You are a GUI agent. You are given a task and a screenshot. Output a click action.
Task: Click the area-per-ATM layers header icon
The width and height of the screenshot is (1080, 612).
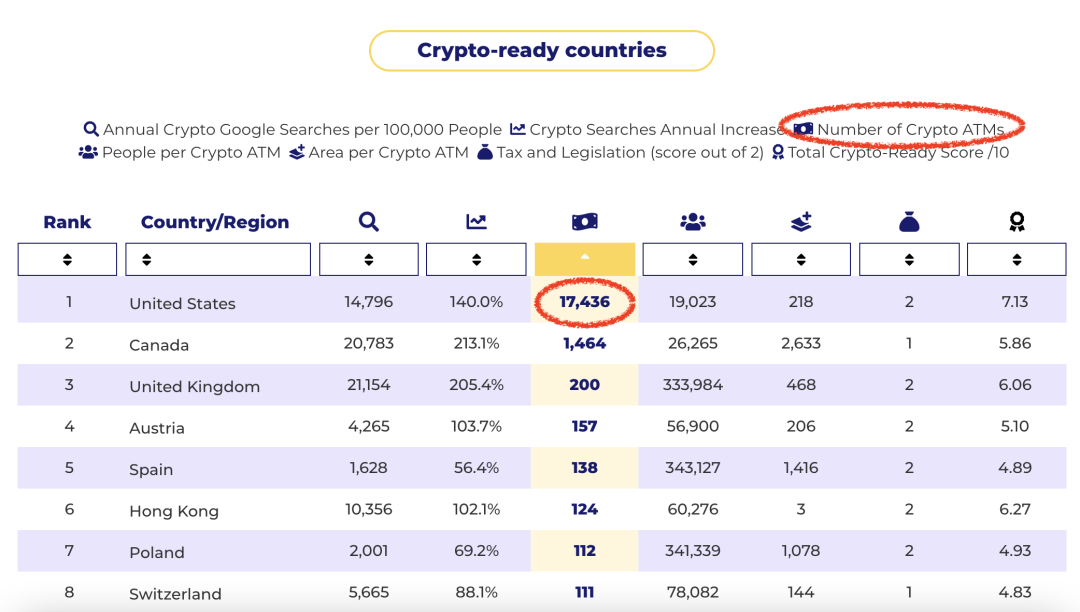coord(801,222)
